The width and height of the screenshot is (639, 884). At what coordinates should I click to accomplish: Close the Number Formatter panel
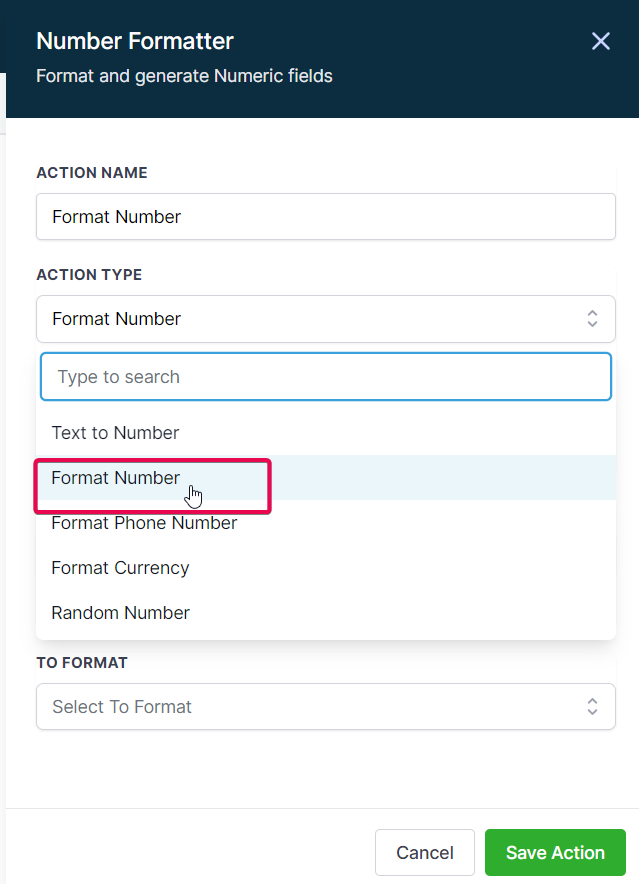tap(600, 41)
